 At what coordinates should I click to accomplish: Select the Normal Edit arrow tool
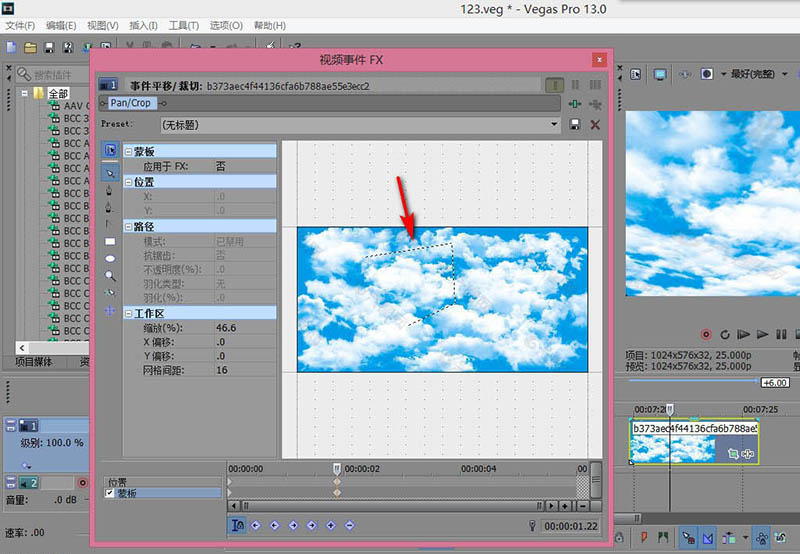[110, 173]
